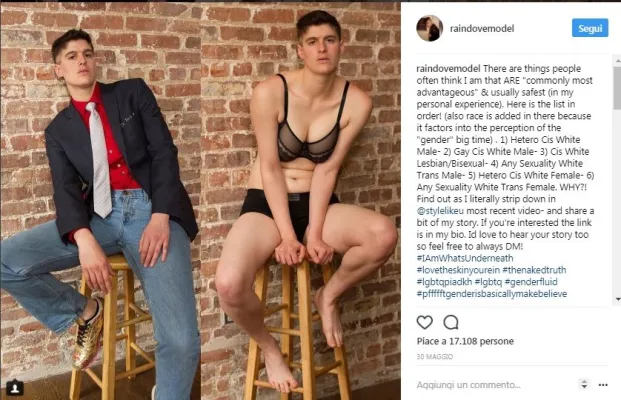Open raindovemodel username in the caption
This screenshot has width=621, height=400.
click(448, 69)
